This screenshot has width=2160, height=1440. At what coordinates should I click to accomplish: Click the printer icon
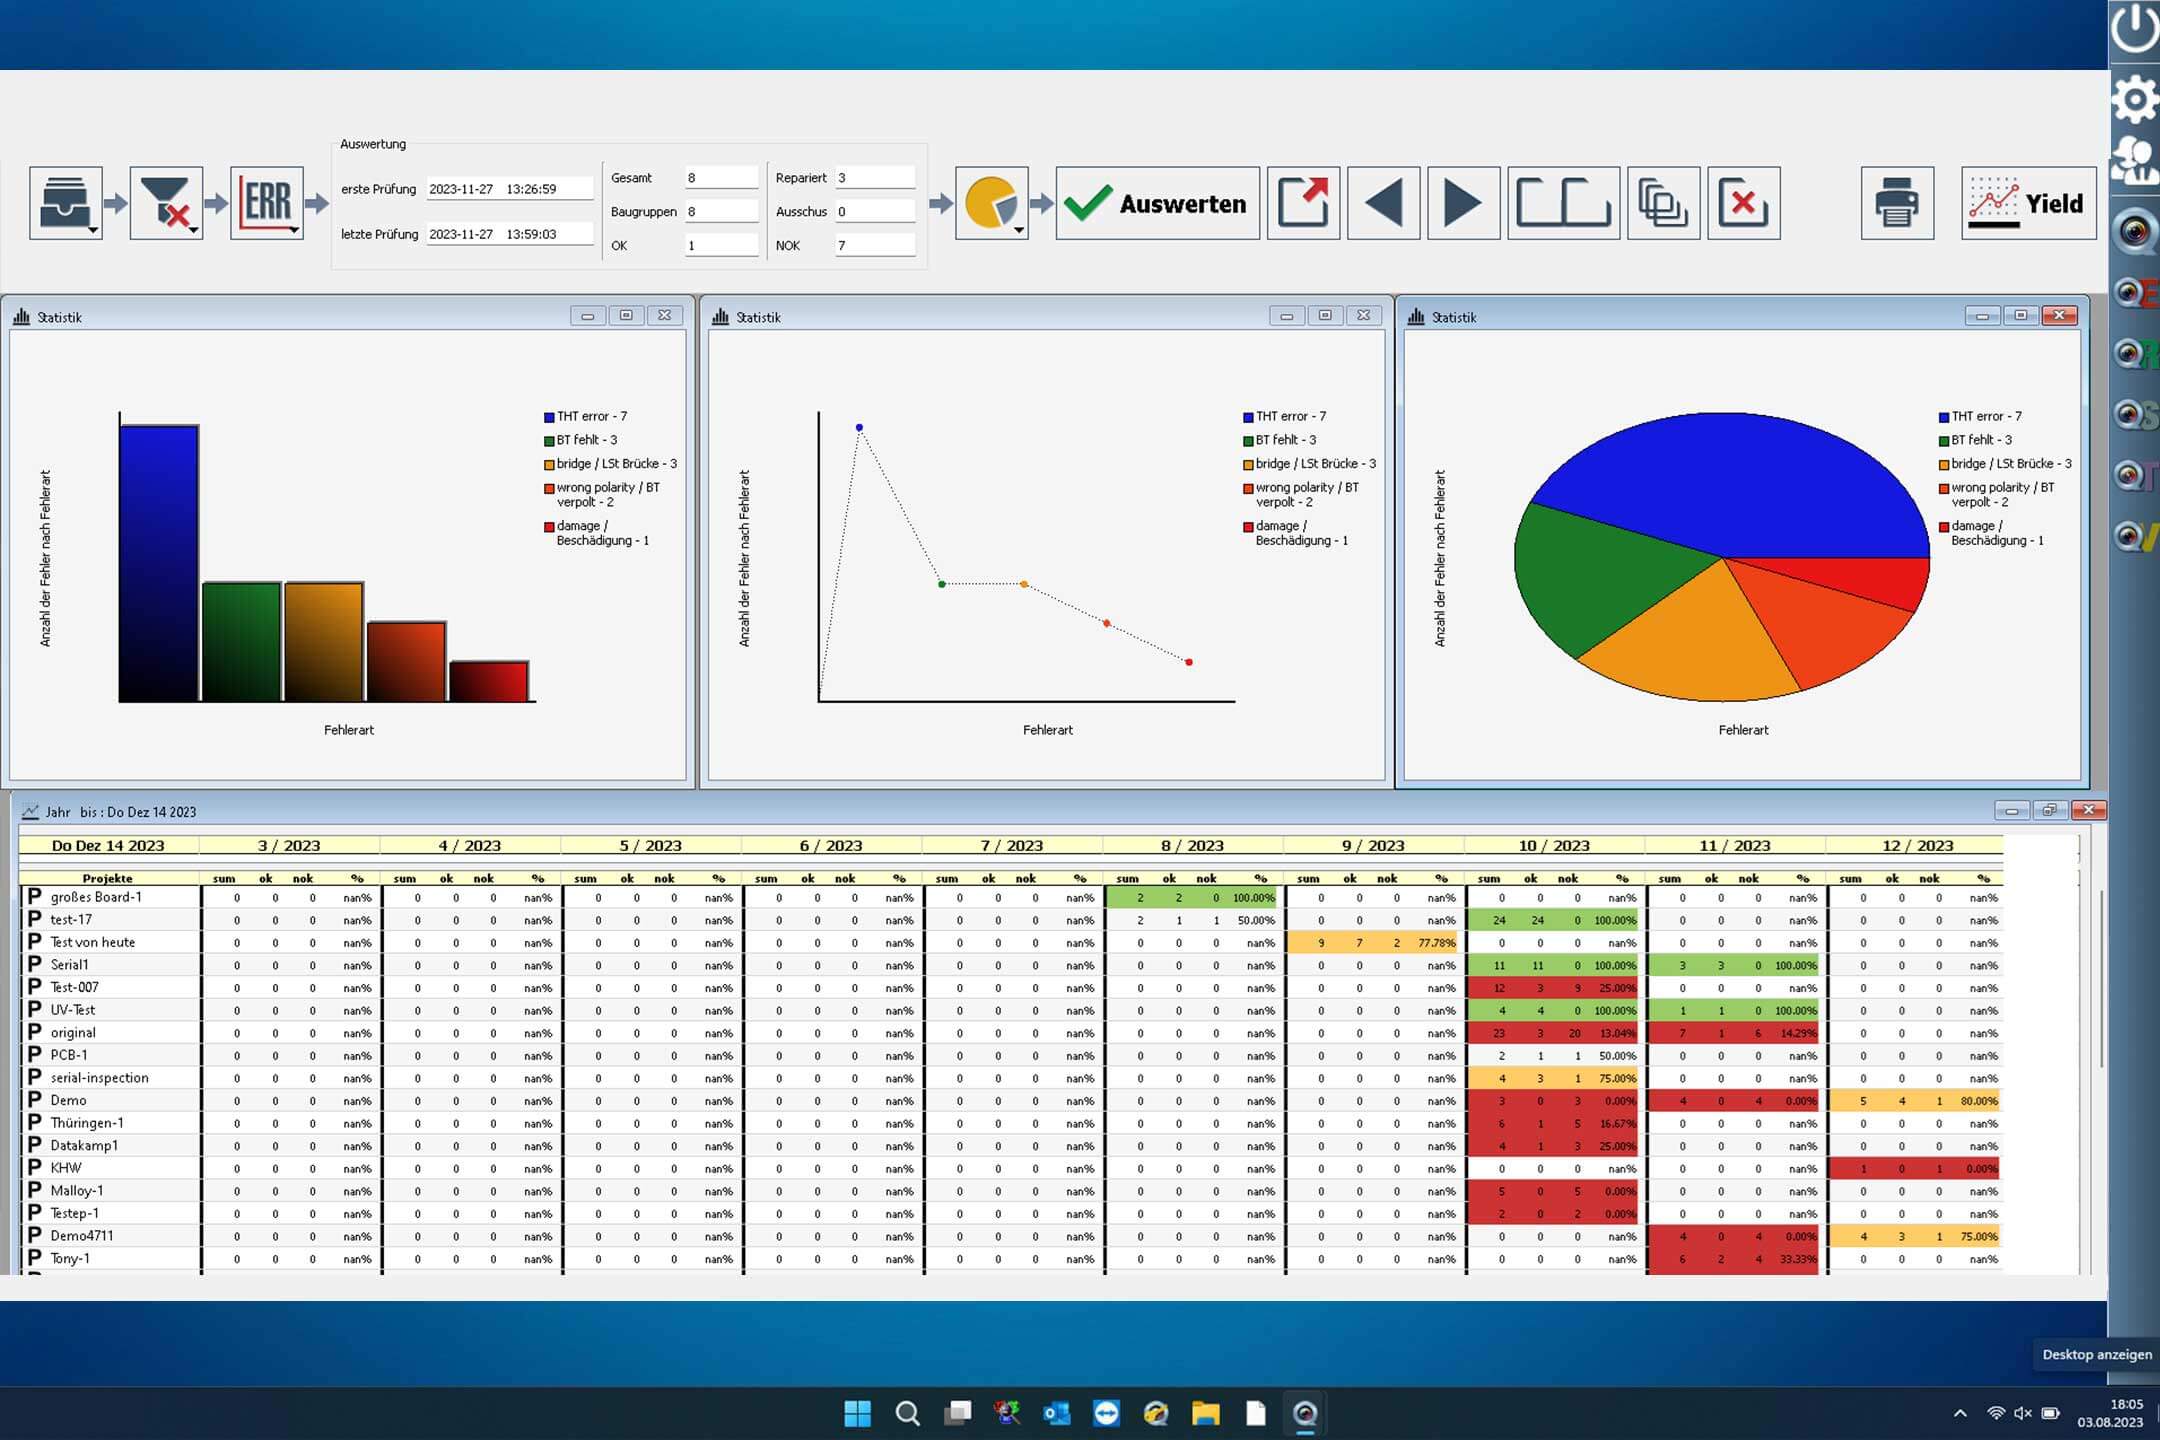1897,203
